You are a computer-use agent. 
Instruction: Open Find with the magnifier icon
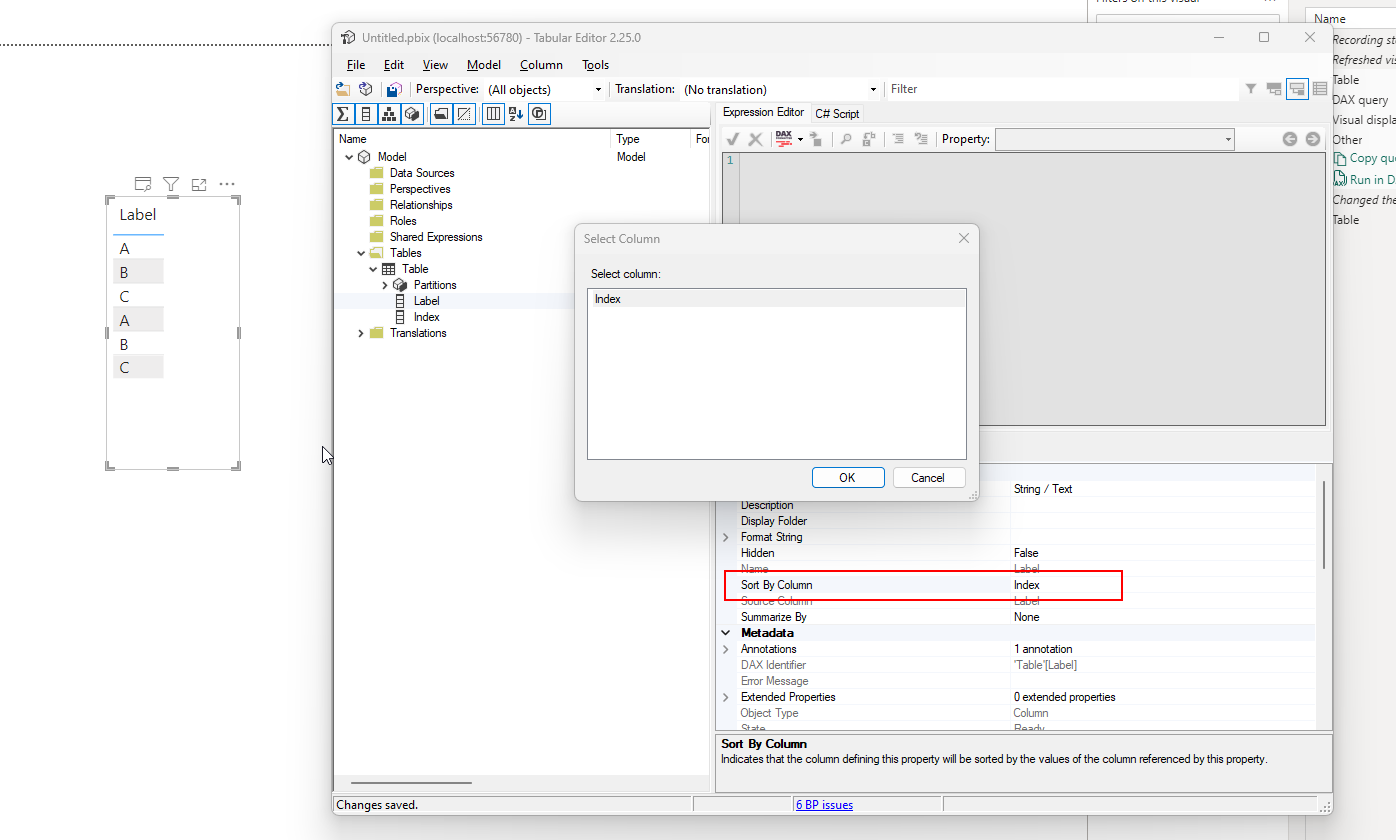pos(846,139)
